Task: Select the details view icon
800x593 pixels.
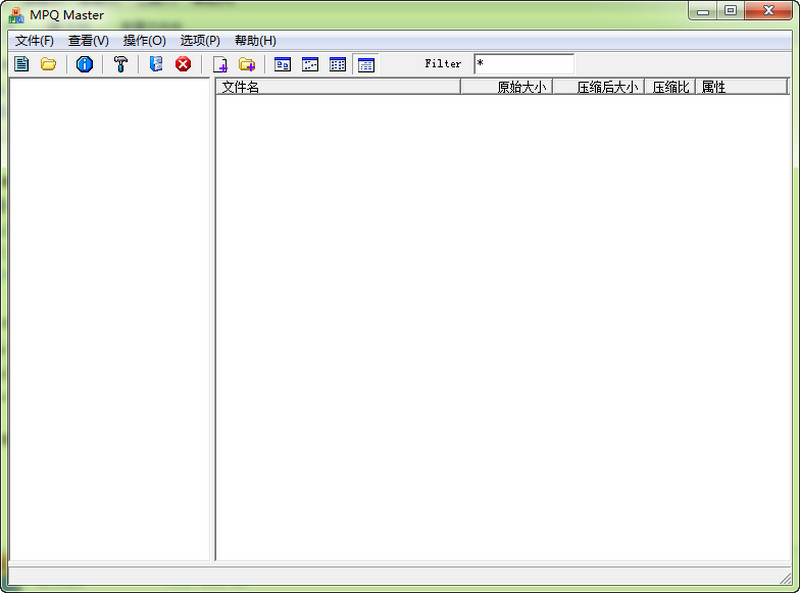Action: tap(366, 65)
